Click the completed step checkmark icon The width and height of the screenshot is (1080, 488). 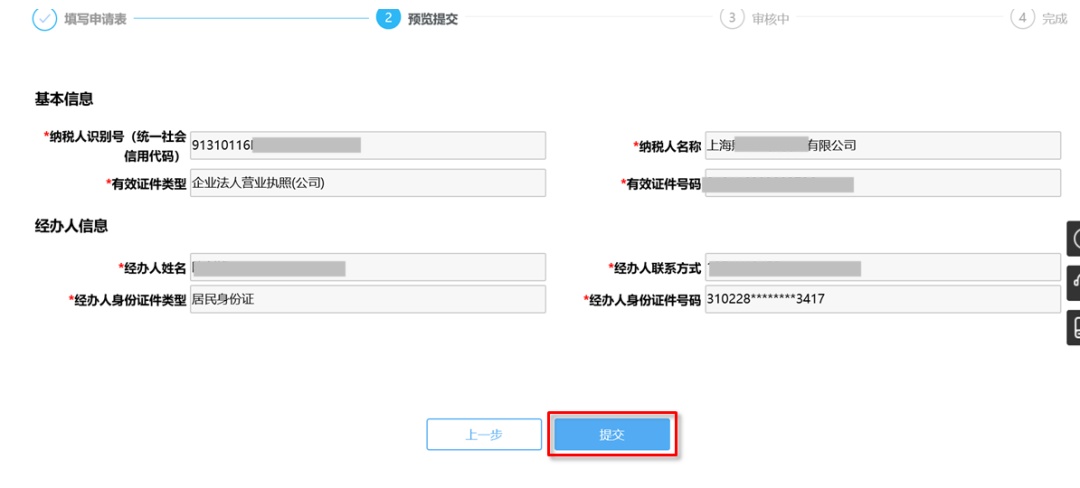(x=45, y=18)
